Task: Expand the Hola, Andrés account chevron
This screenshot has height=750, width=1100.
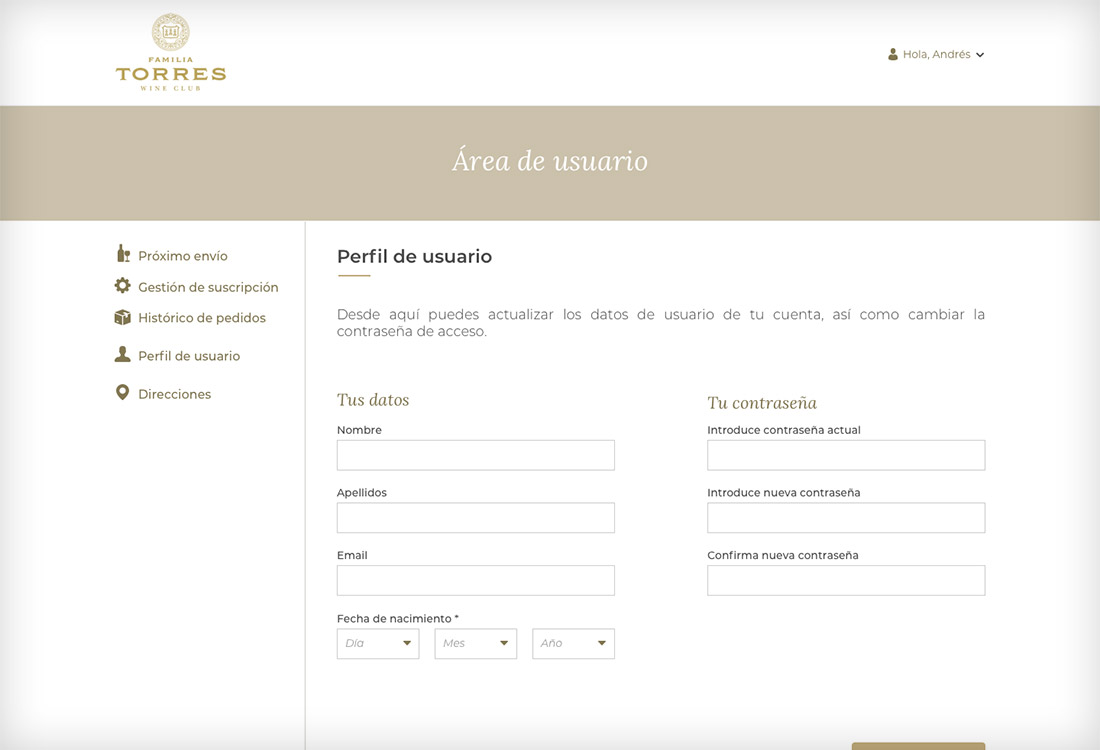Action: [x=980, y=55]
